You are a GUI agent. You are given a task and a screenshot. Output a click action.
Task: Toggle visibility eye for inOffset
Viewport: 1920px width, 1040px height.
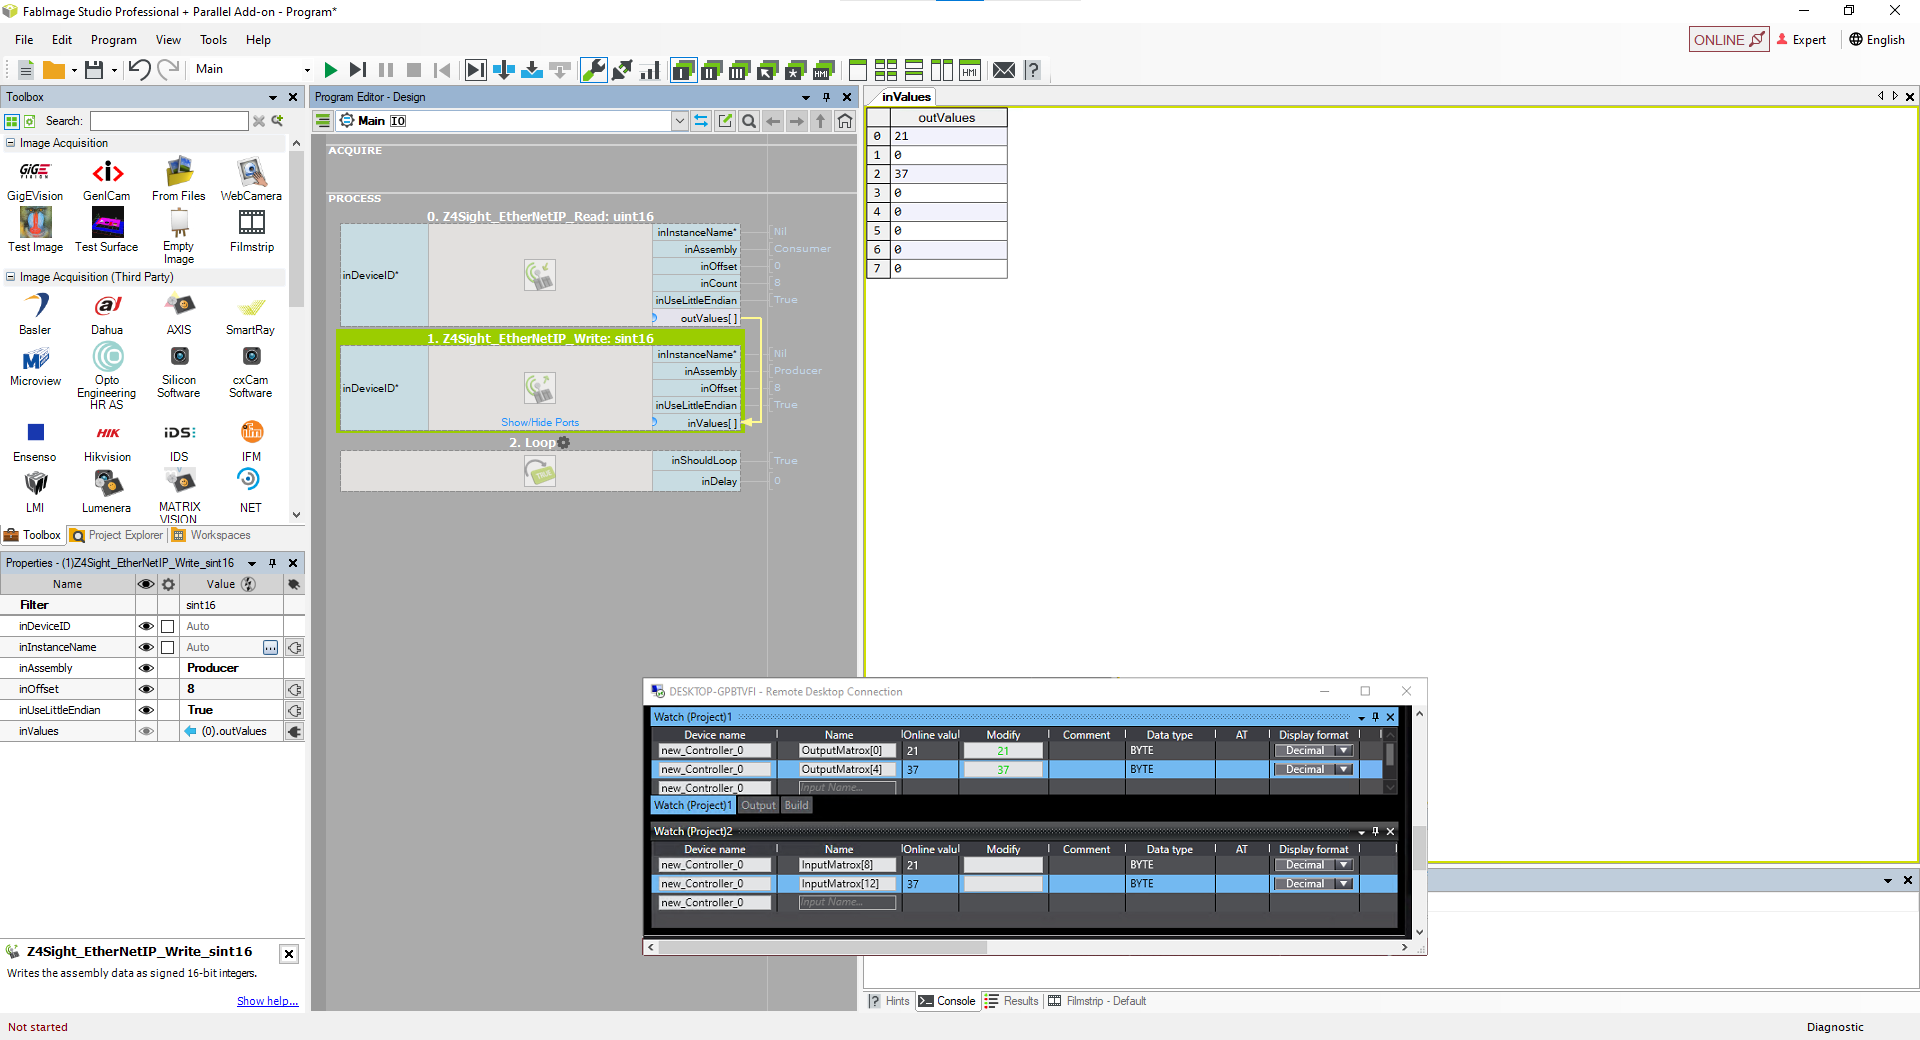tap(146, 690)
